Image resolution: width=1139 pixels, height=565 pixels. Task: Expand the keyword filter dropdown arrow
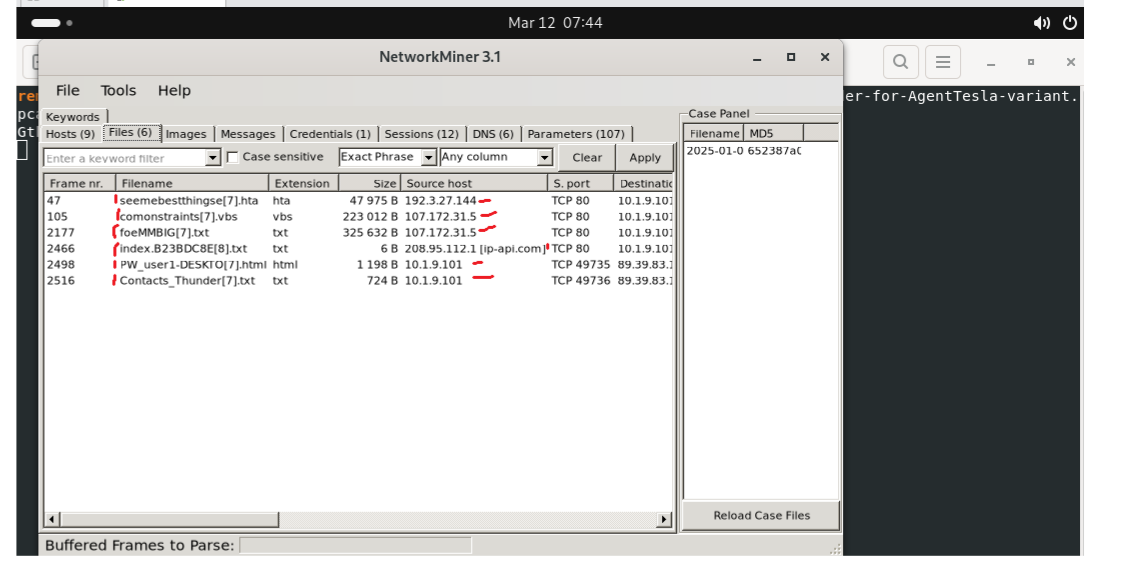[x=213, y=158]
